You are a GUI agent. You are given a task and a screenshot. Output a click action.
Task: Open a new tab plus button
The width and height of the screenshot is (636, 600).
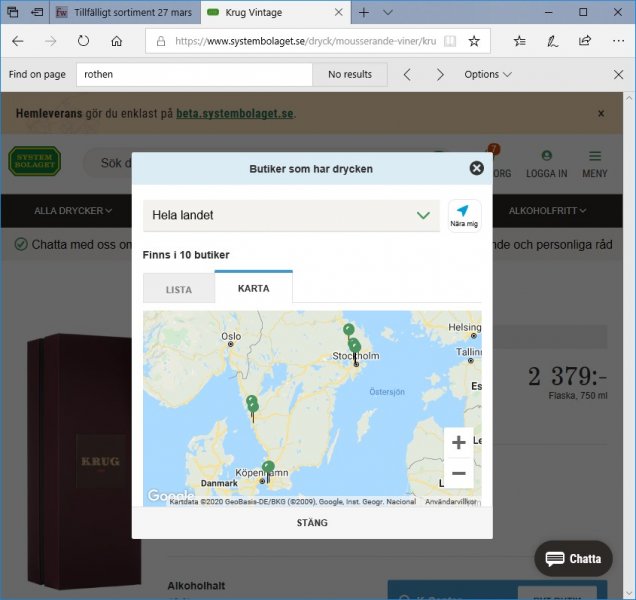tap(364, 13)
